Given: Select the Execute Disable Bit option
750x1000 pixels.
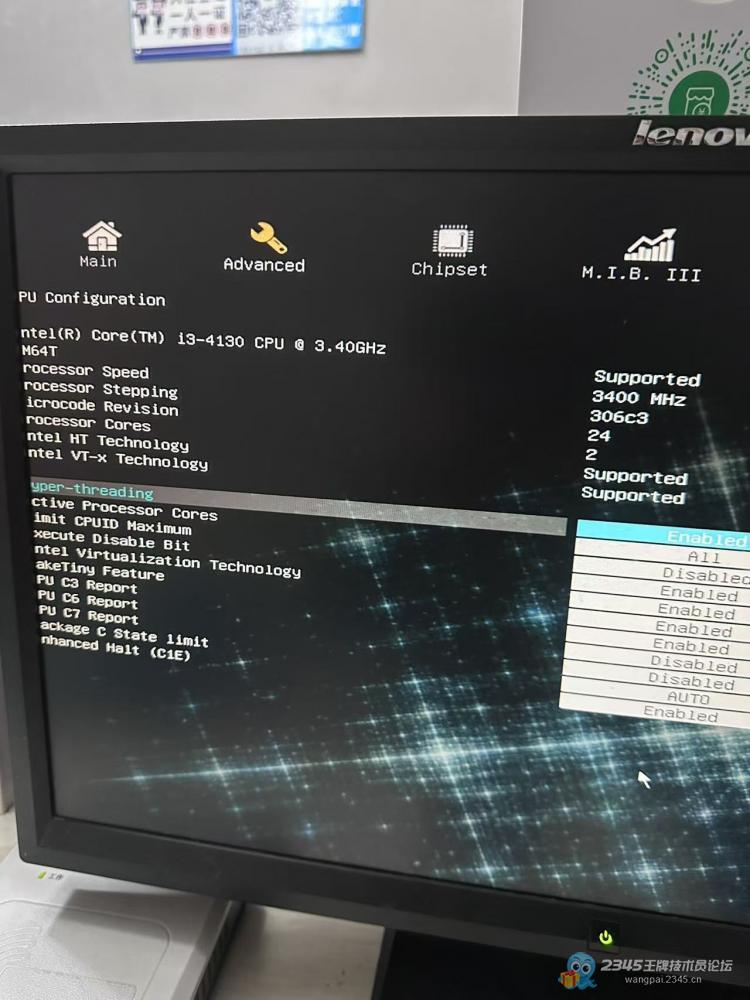Looking at the screenshot, I should coord(110,541).
